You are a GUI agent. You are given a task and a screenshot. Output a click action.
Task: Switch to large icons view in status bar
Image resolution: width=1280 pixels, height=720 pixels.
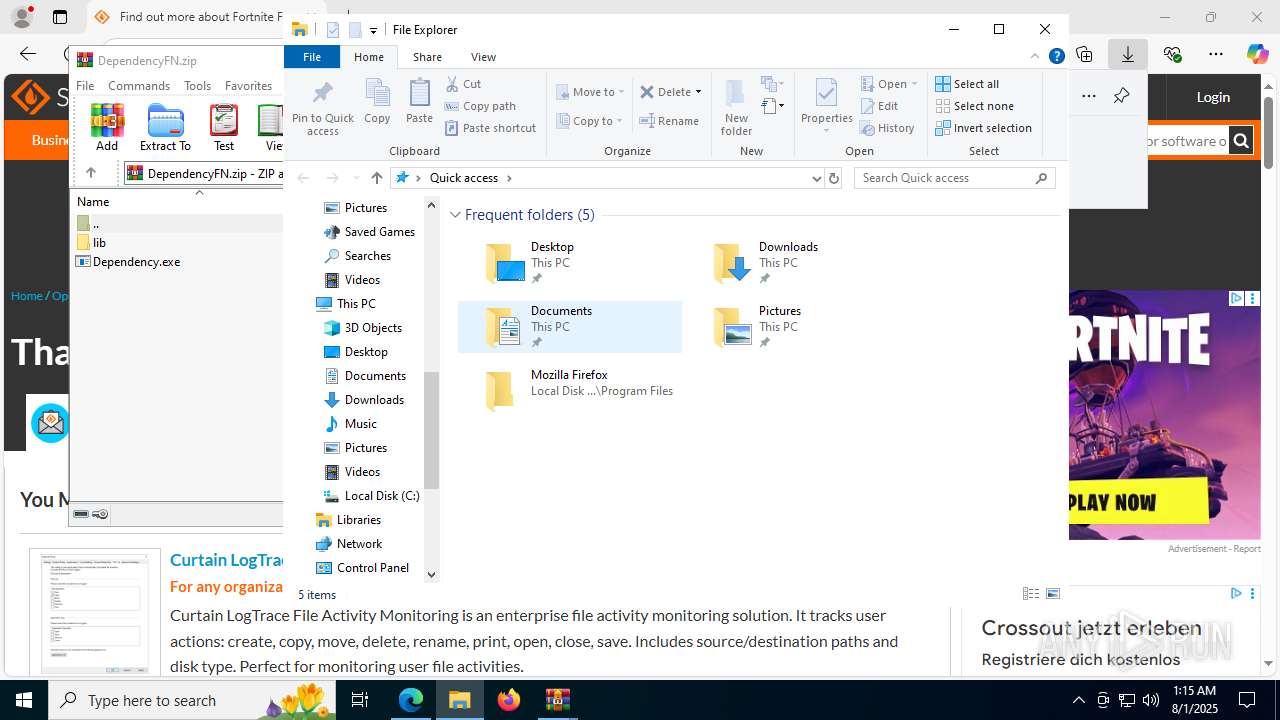pyautogui.click(x=1053, y=594)
